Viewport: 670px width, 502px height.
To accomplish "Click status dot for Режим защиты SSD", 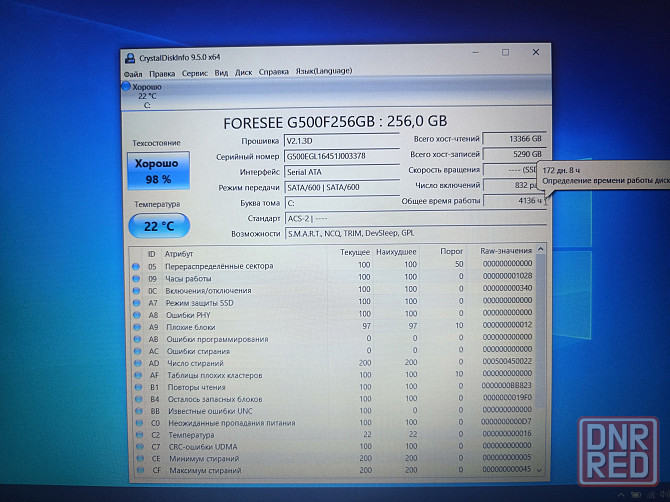I will point(136,303).
